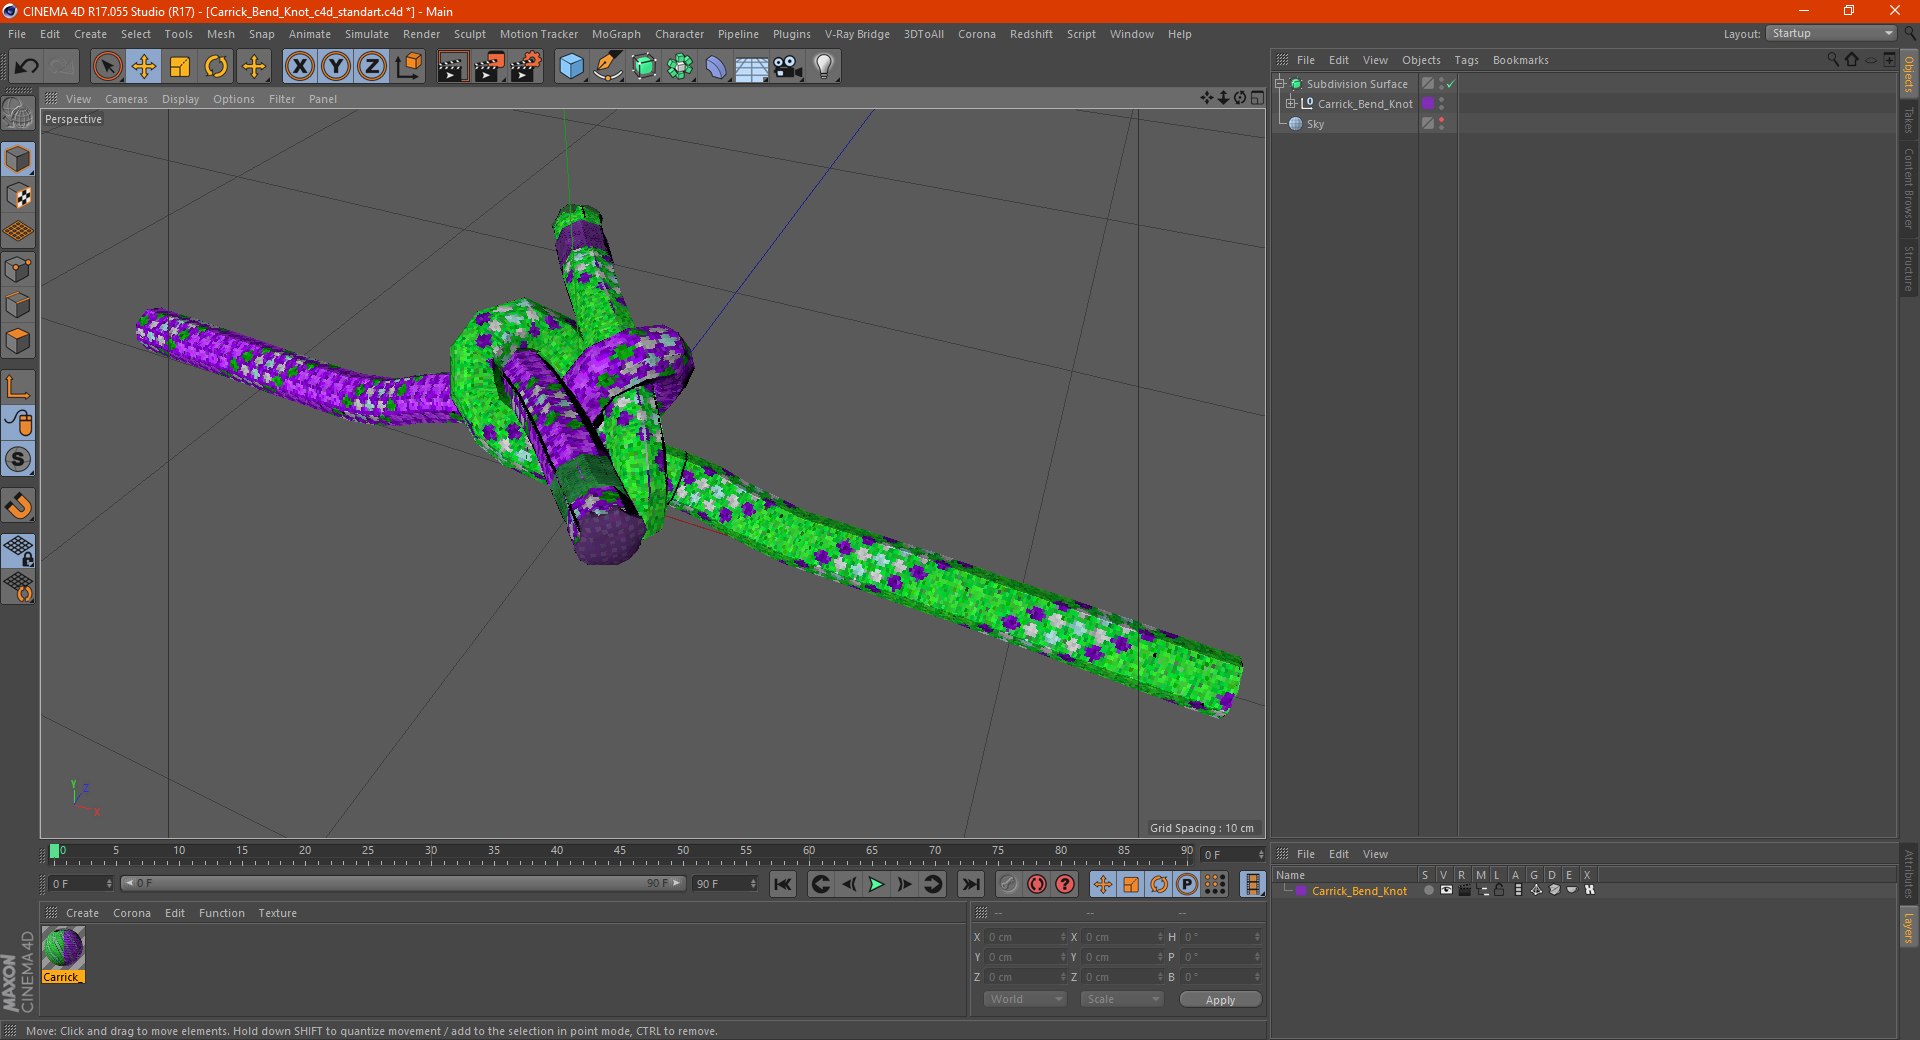The width and height of the screenshot is (1920, 1040).
Task: Activate the Rotate tool
Action: [x=216, y=67]
